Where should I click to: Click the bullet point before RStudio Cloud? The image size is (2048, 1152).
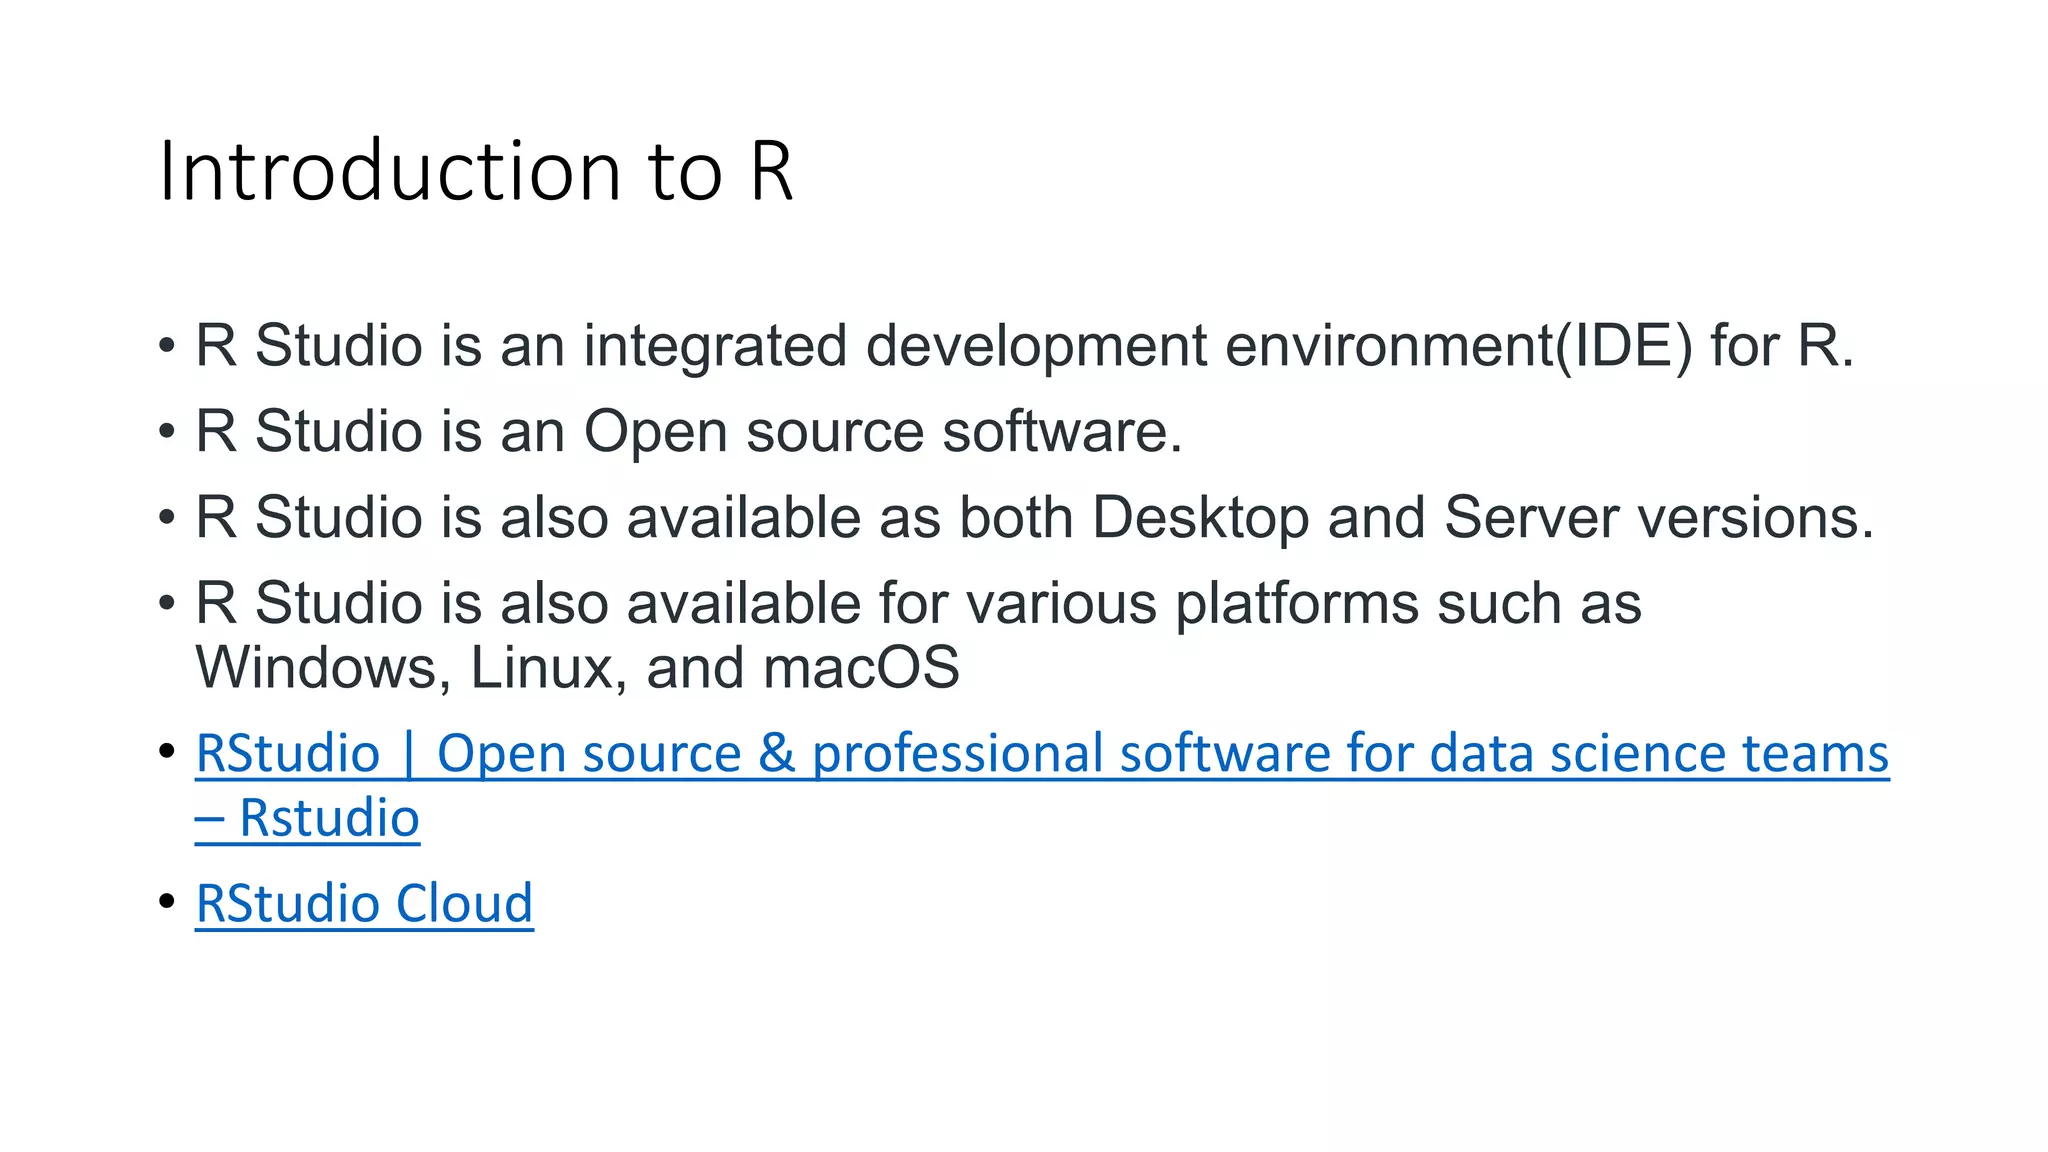click(x=166, y=902)
